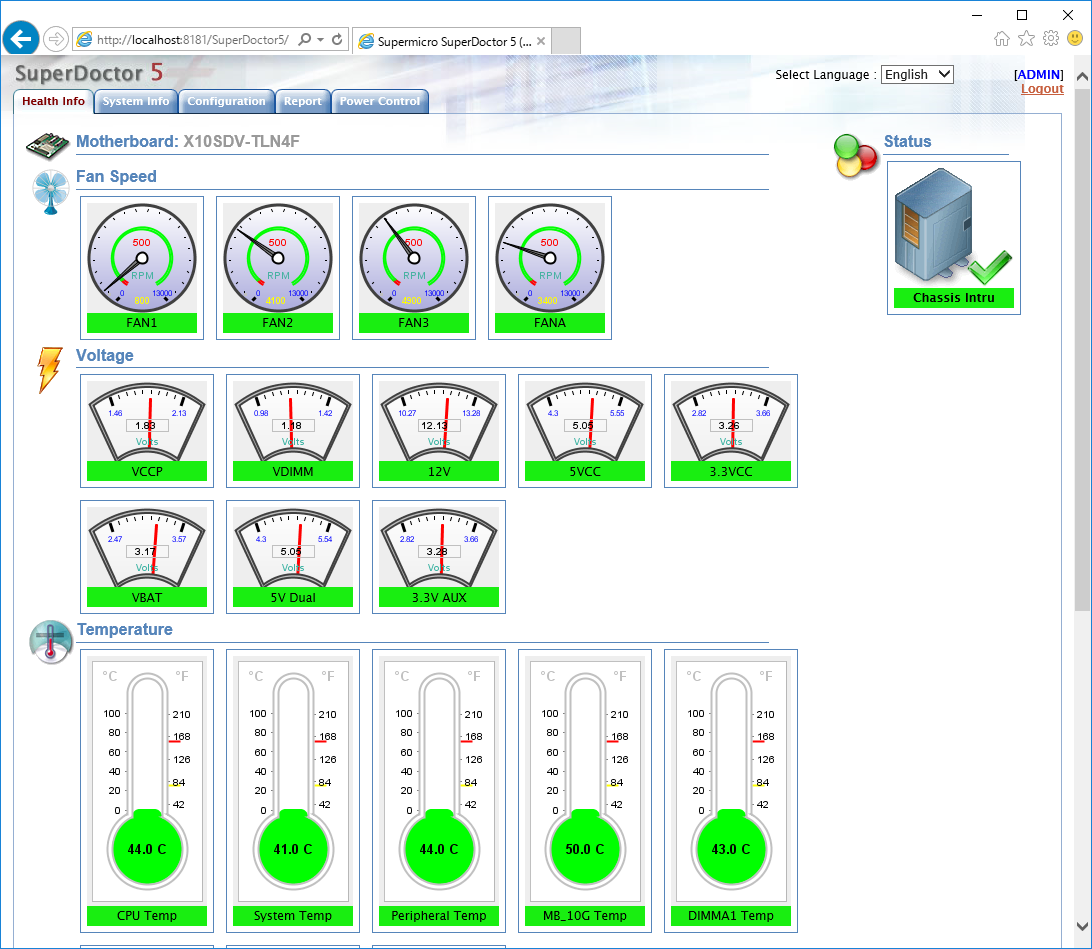Viewport: 1092px width, 949px height.
Task: Click the FAN1 green label
Action: tap(142, 322)
